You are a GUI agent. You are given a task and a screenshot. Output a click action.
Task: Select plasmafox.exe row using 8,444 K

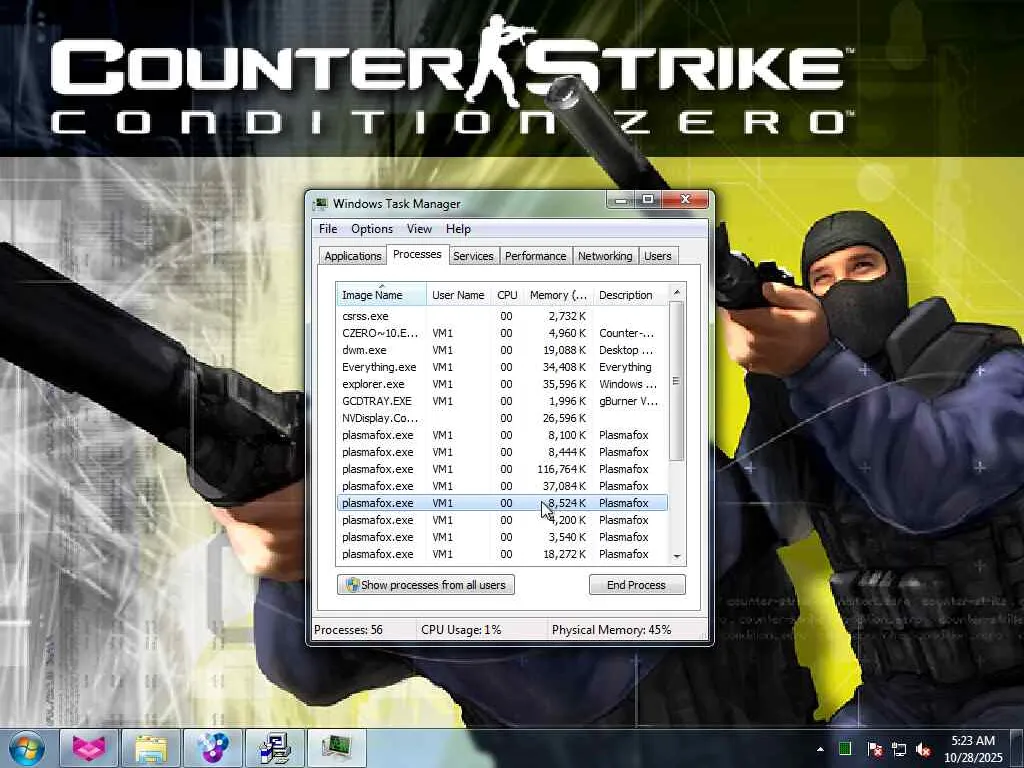pyautogui.click(x=502, y=452)
